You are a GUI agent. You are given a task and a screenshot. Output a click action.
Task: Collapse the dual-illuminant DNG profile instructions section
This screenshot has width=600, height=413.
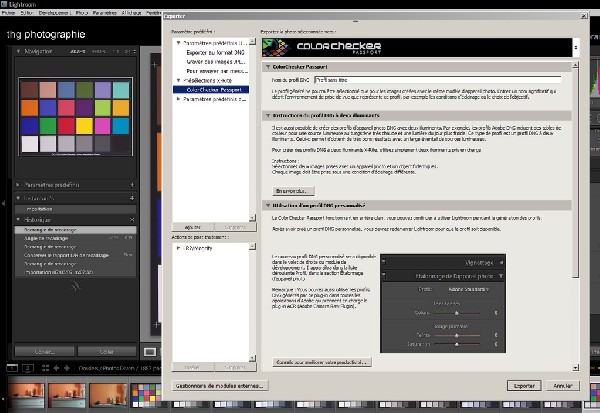coord(268,115)
